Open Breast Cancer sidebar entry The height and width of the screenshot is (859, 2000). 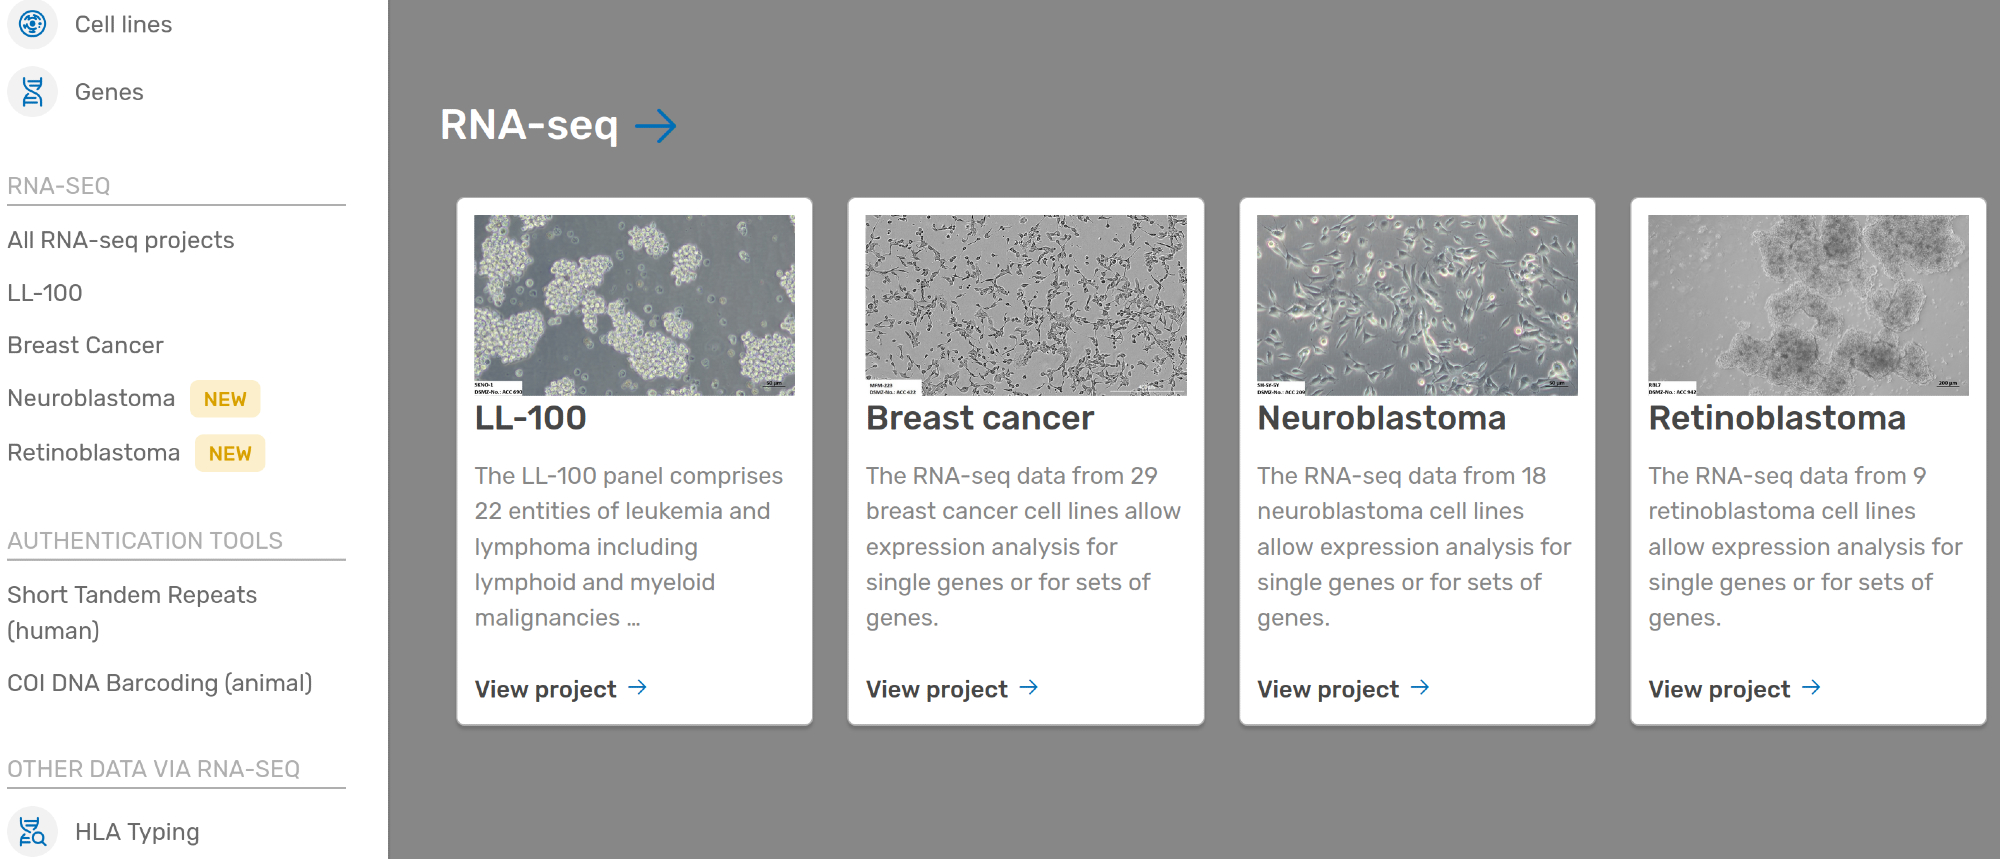tap(85, 345)
